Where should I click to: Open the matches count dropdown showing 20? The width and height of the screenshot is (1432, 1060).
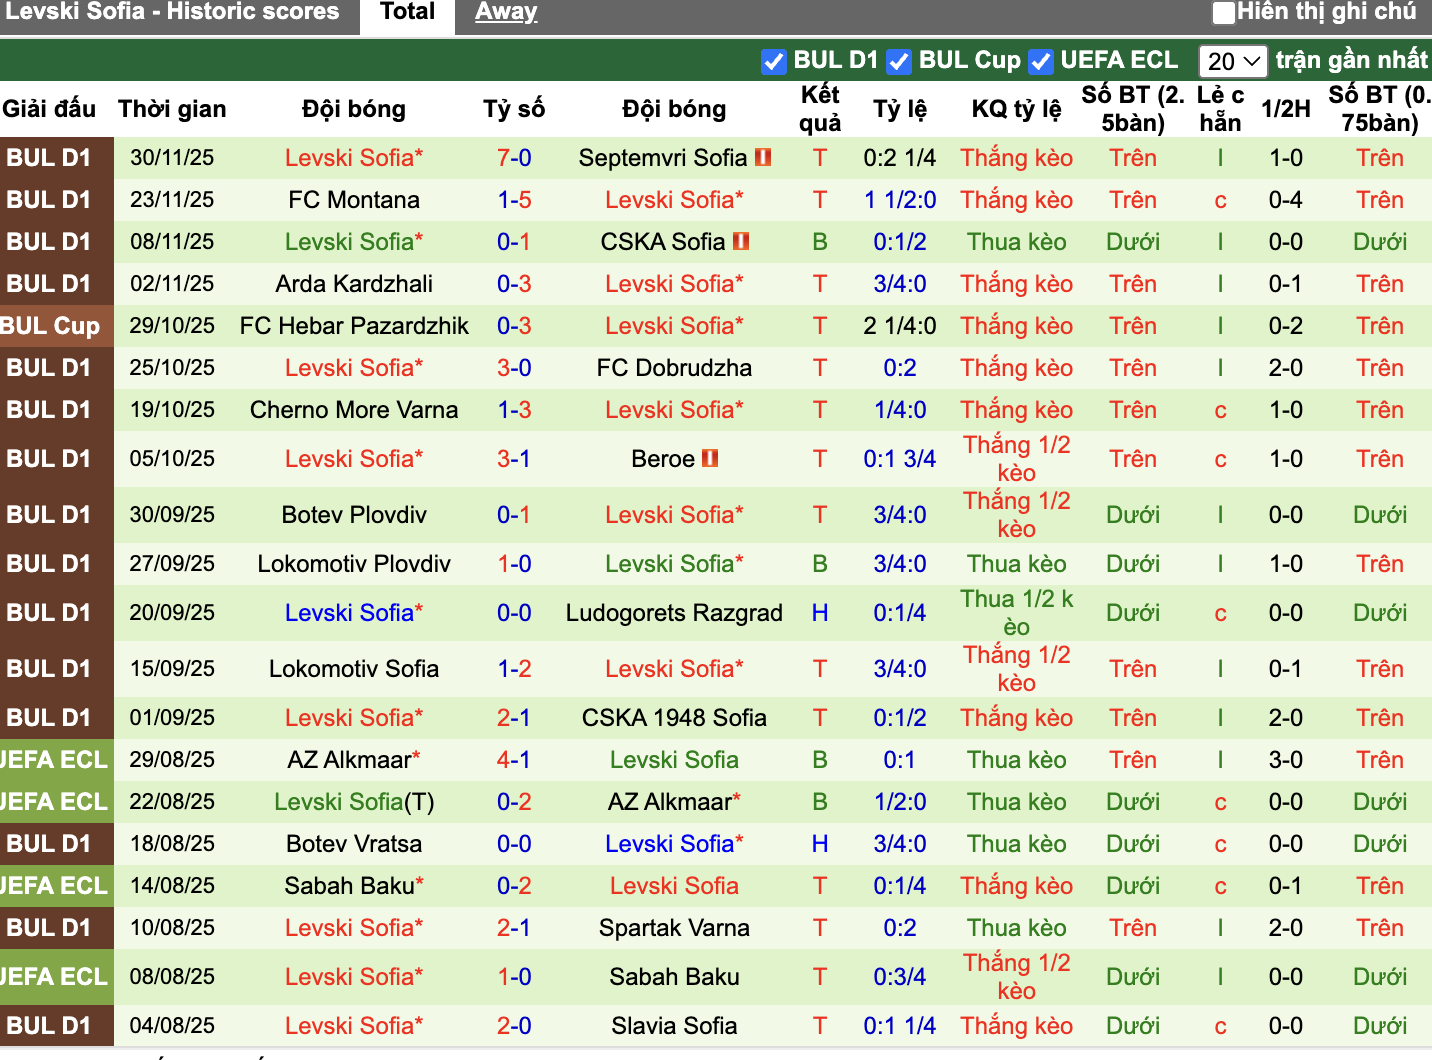[x=1232, y=61]
